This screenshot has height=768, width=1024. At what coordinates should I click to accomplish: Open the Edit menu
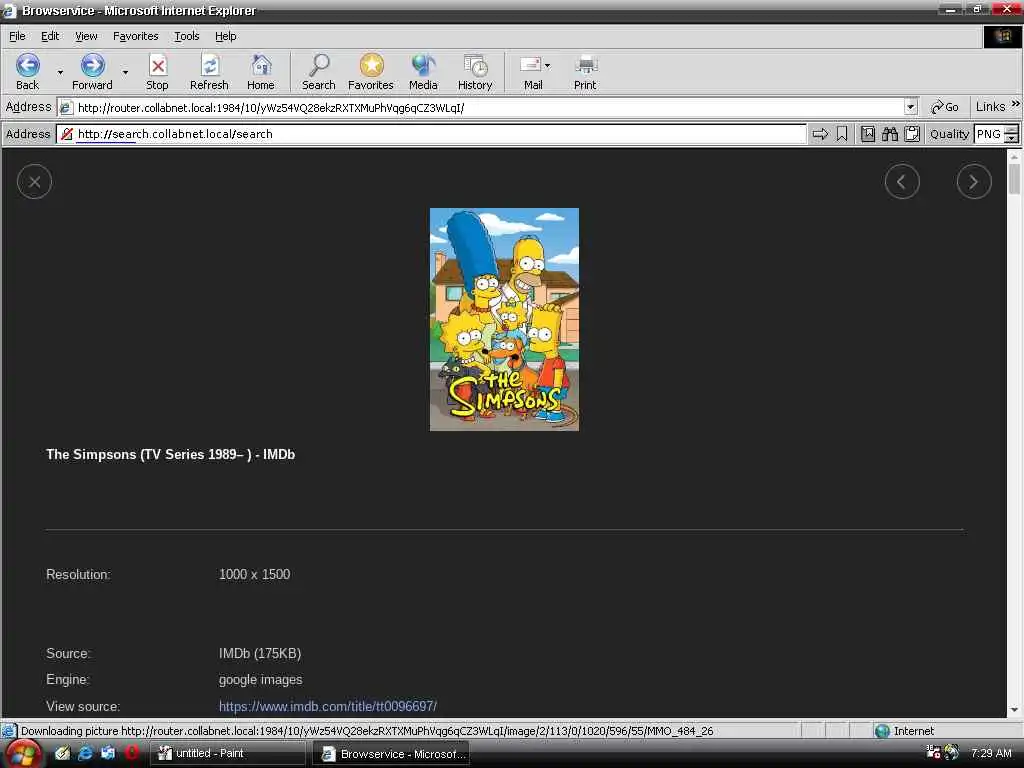50,36
